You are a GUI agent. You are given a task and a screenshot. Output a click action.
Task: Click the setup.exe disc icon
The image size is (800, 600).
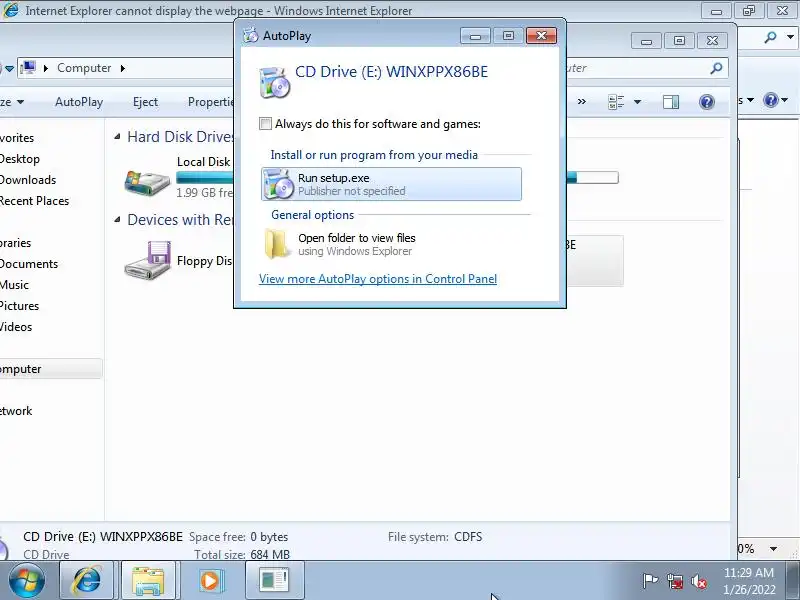tap(279, 184)
